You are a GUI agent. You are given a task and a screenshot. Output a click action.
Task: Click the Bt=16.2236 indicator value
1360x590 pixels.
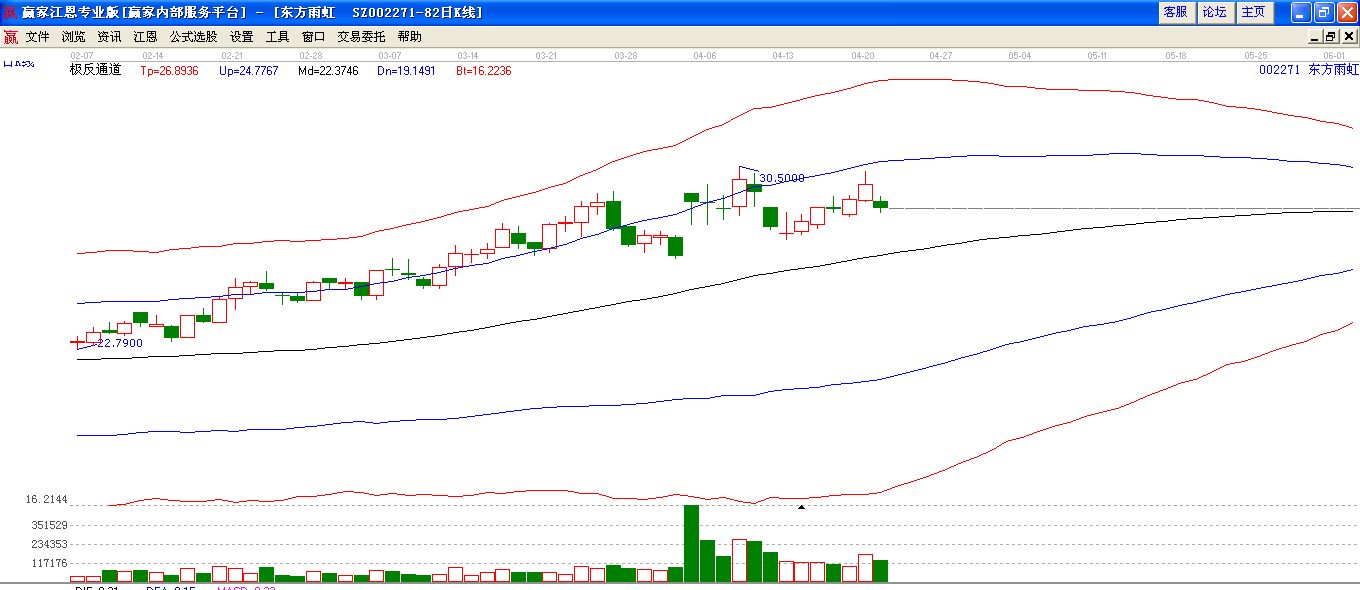pyautogui.click(x=484, y=71)
